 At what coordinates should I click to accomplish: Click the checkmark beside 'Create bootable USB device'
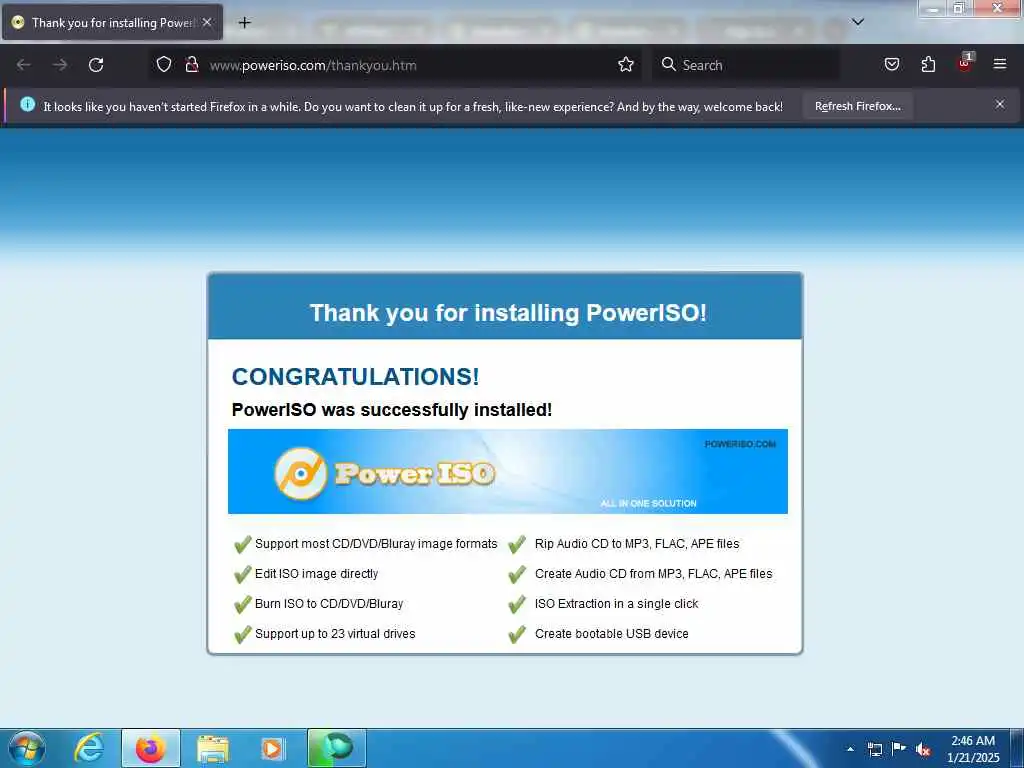click(x=517, y=633)
